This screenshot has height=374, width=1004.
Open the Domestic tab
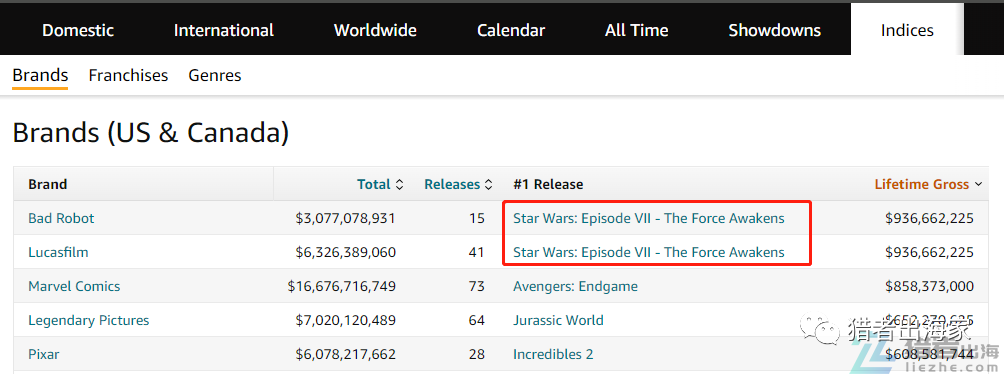point(78,30)
